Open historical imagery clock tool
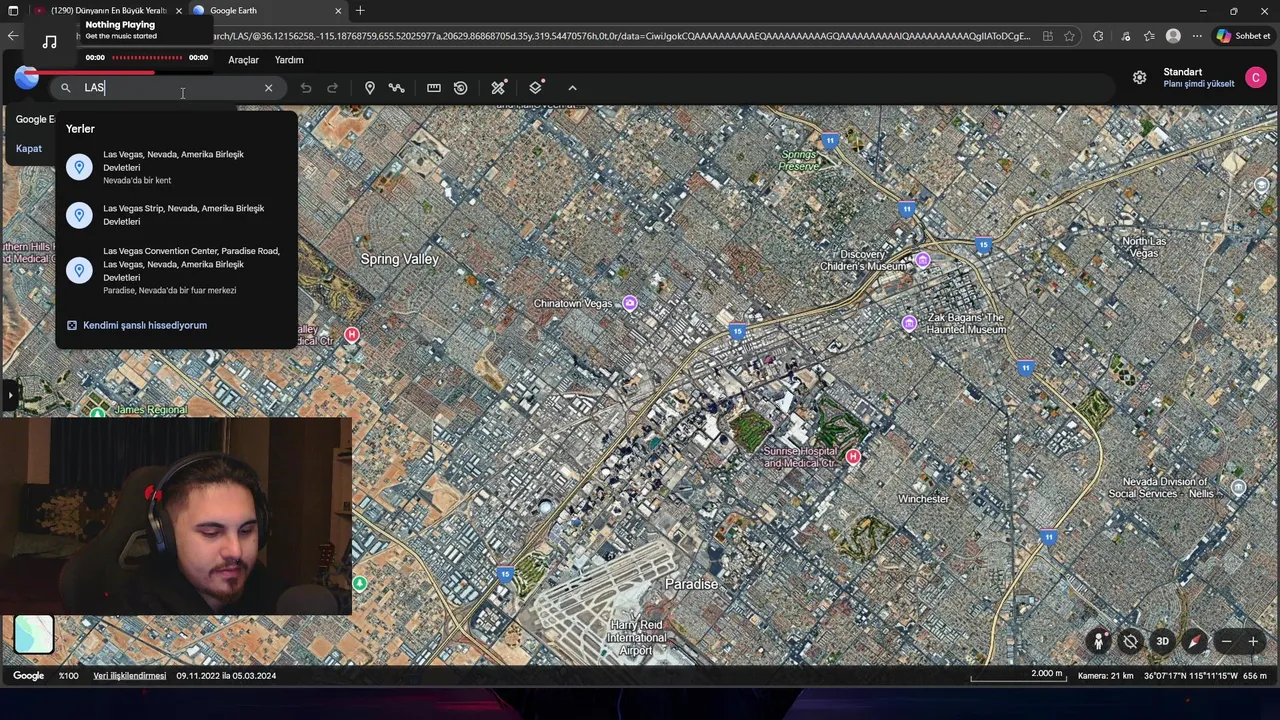The height and width of the screenshot is (720, 1280). pyautogui.click(x=461, y=88)
